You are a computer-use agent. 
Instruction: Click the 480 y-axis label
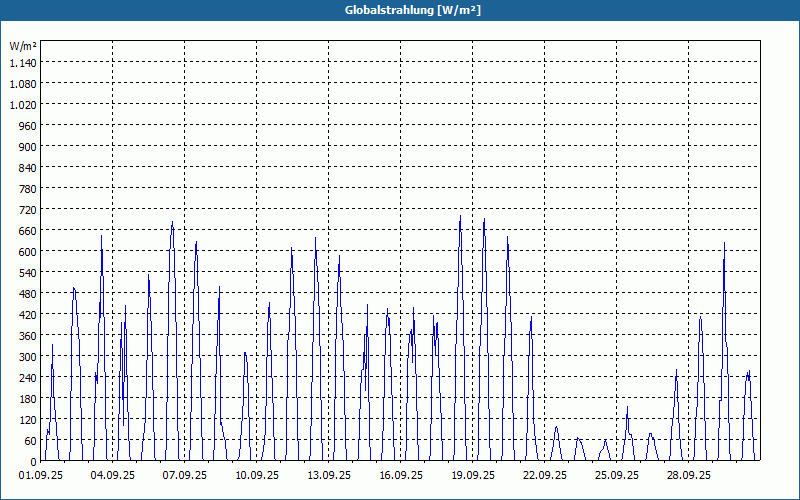(28, 293)
